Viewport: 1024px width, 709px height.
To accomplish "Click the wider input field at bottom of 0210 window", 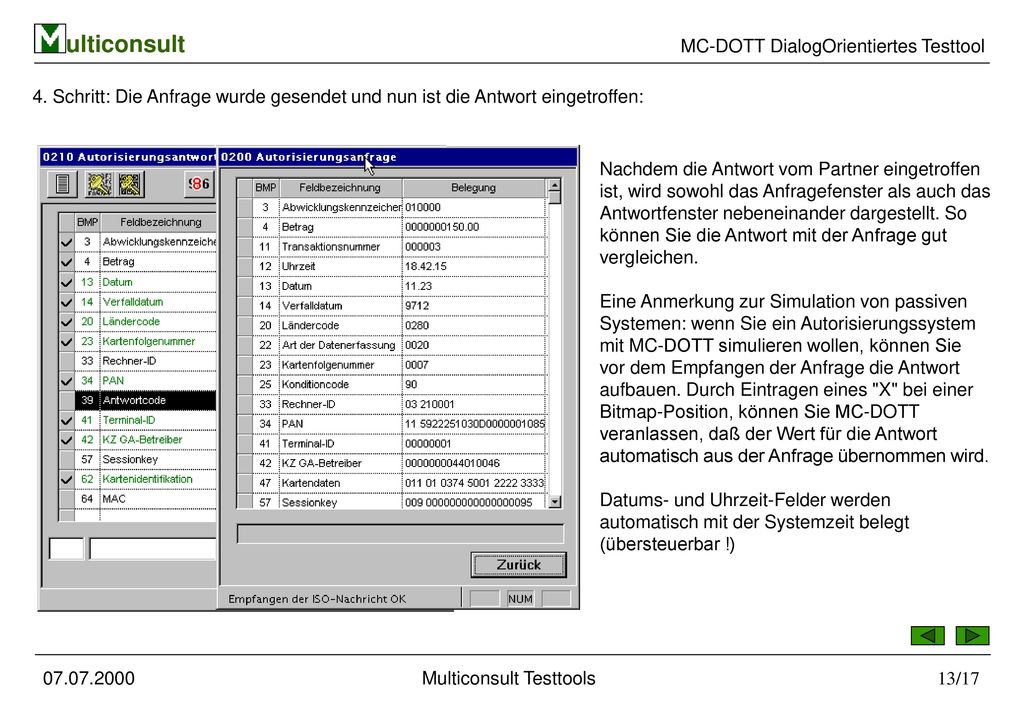I will 153,548.
